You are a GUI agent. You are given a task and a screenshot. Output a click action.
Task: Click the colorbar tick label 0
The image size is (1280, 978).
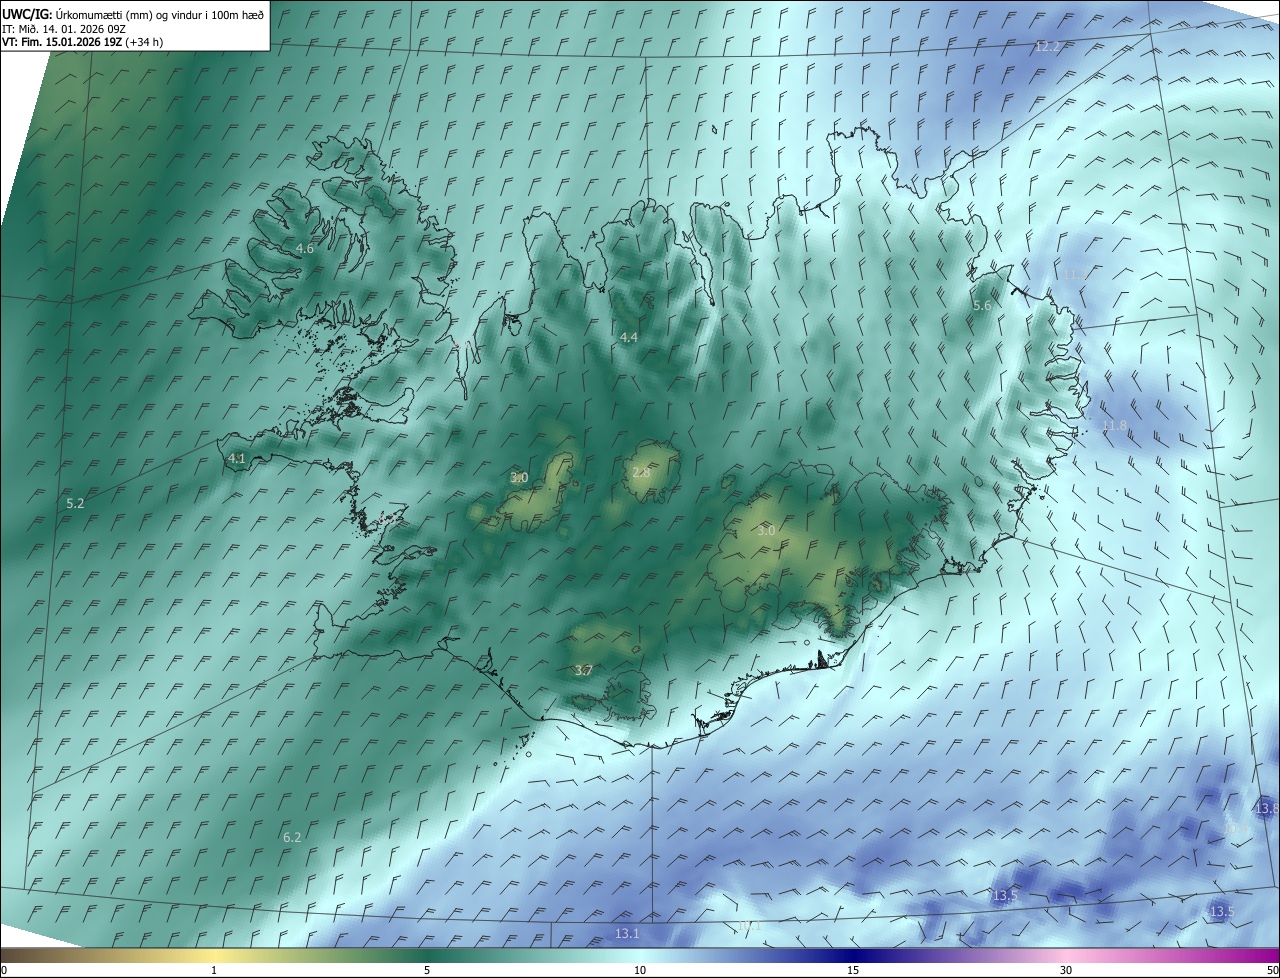4,970
